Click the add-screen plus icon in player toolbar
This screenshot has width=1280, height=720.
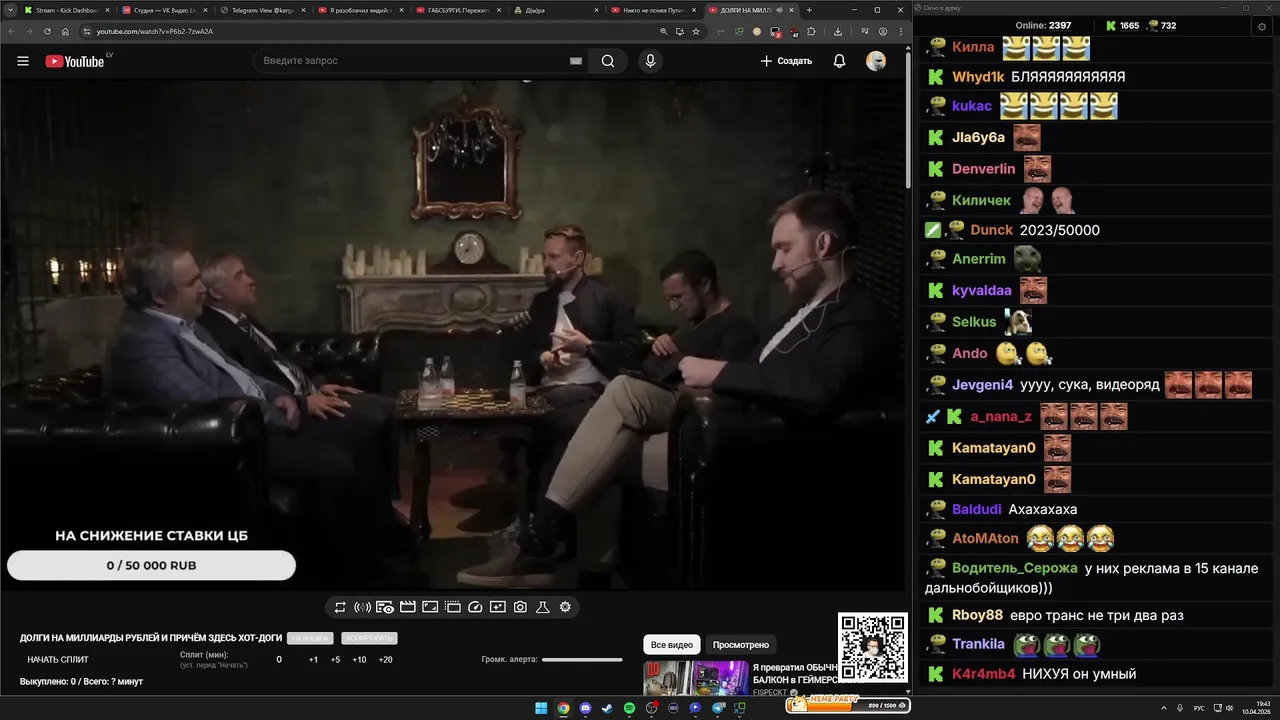click(x=497, y=607)
